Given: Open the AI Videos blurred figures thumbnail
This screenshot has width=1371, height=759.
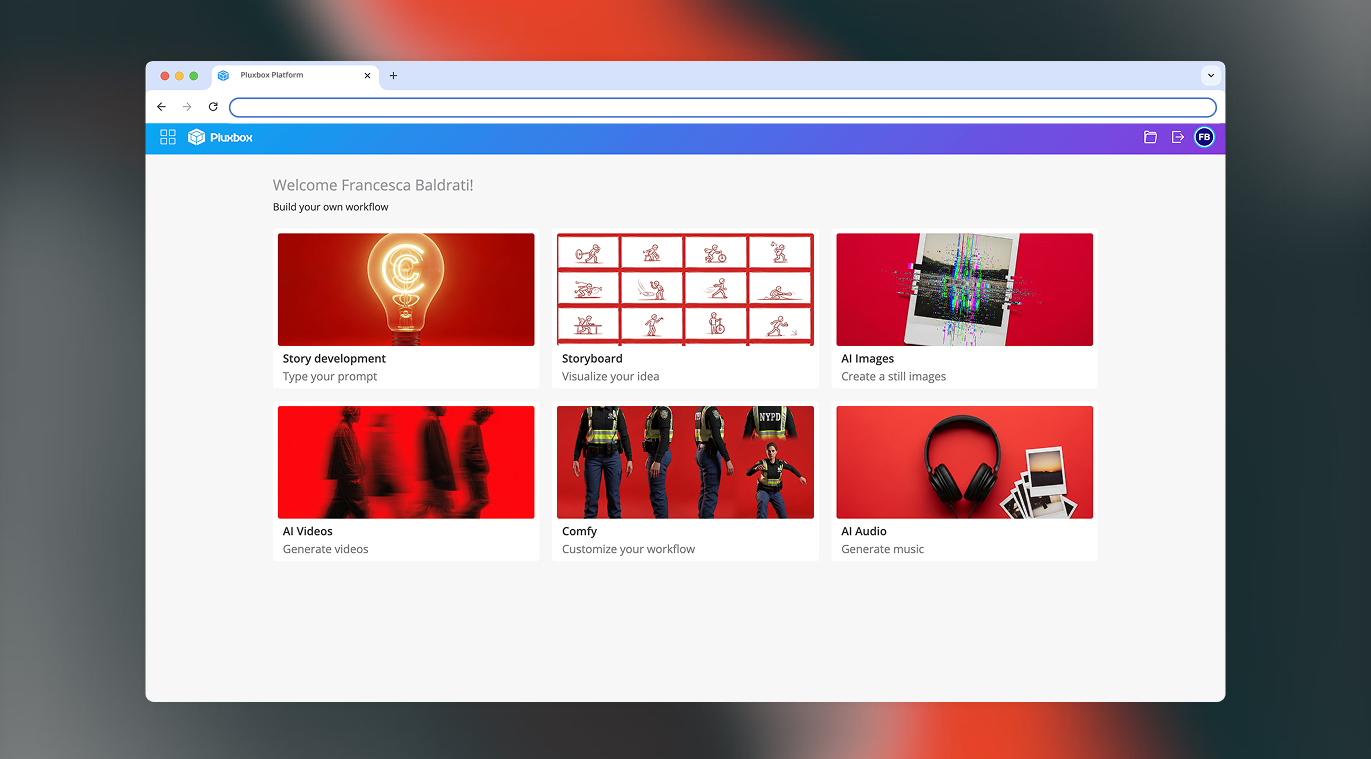Looking at the screenshot, I should [406, 462].
